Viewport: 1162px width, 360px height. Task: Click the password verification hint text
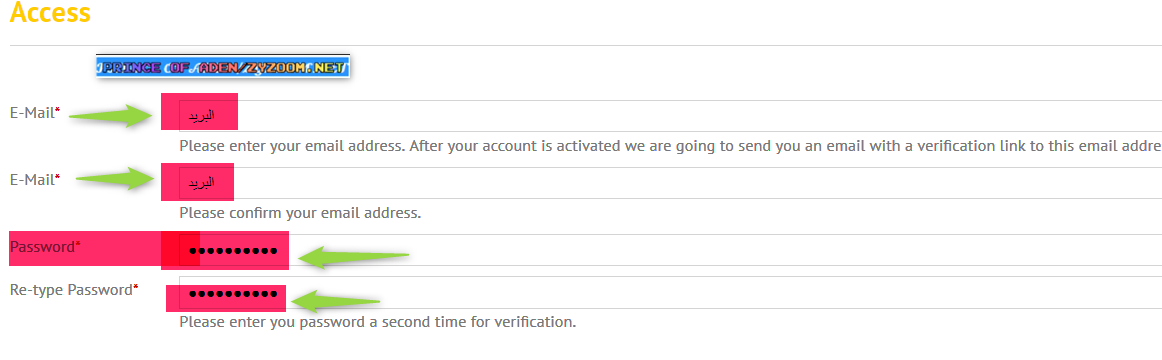pos(378,322)
